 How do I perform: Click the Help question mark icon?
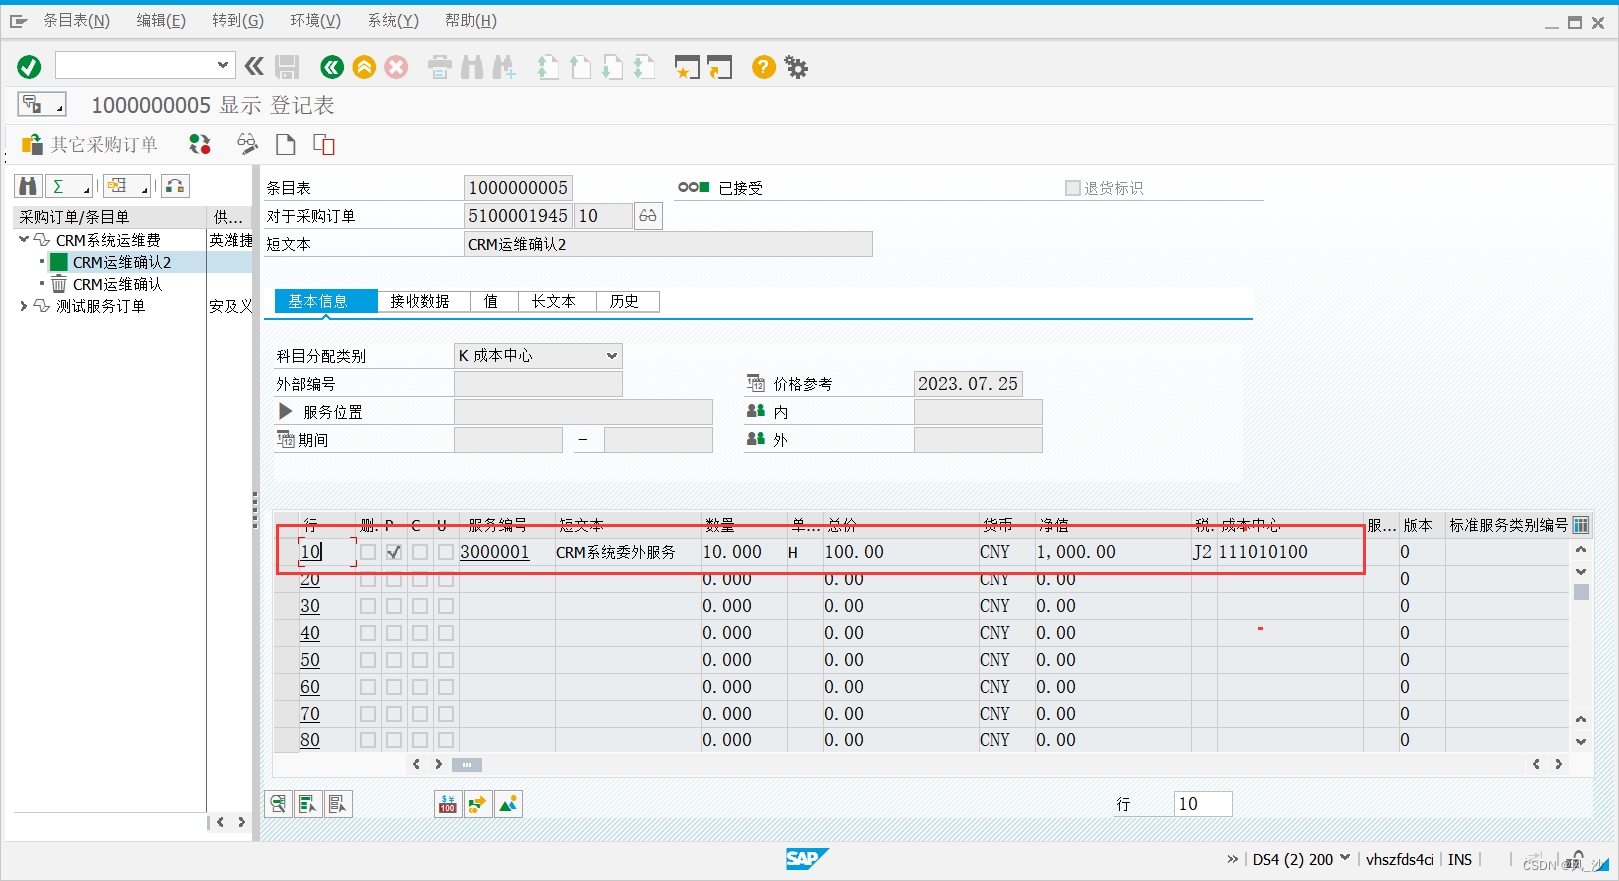coord(763,67)
